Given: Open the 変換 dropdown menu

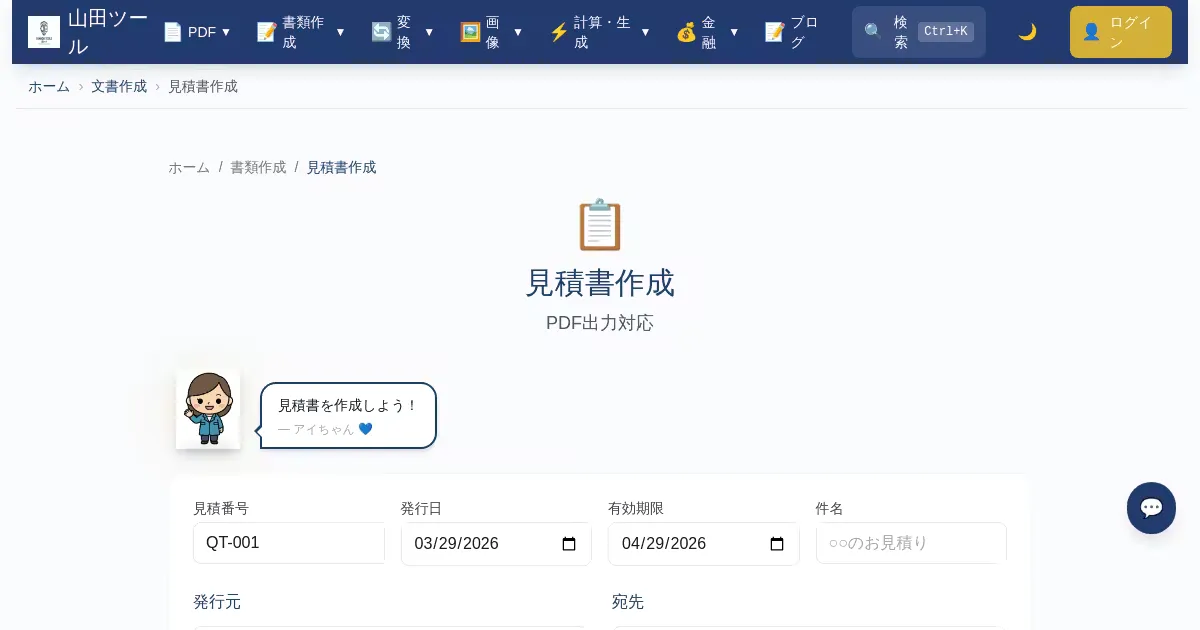Looking at the screenshot, I should [x=403, y=32].
